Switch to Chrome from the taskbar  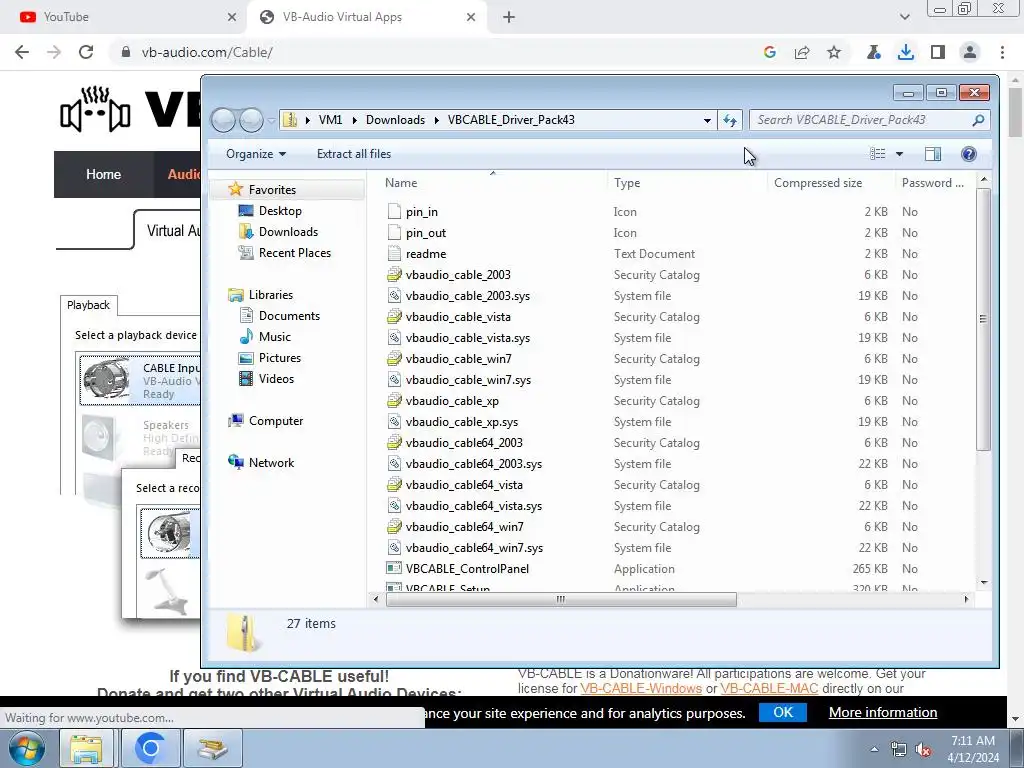click(x=150, y=748)
